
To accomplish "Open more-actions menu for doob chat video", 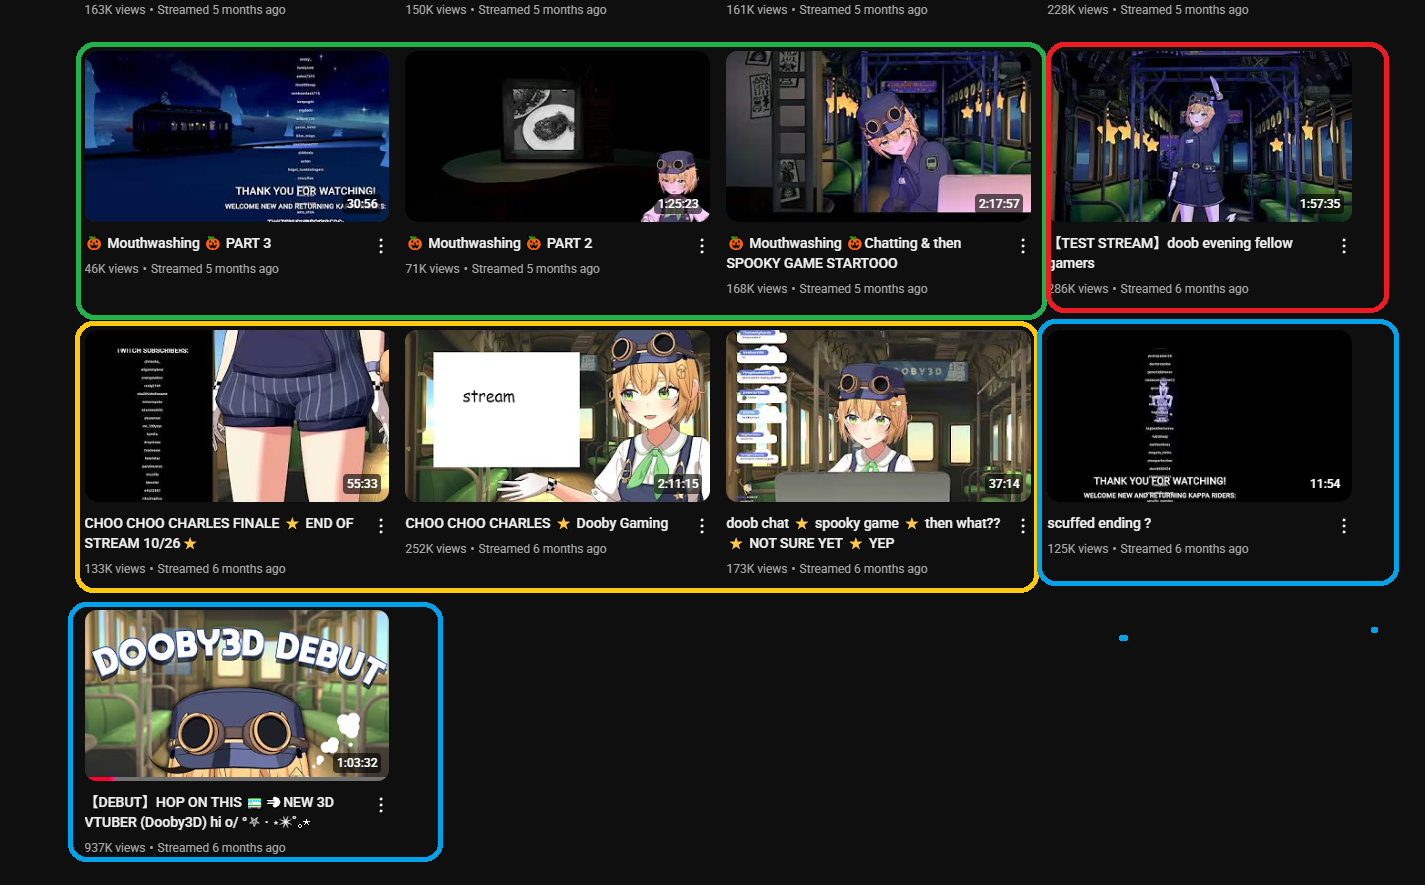I will pyautogui.click(x=1023, y=526).
